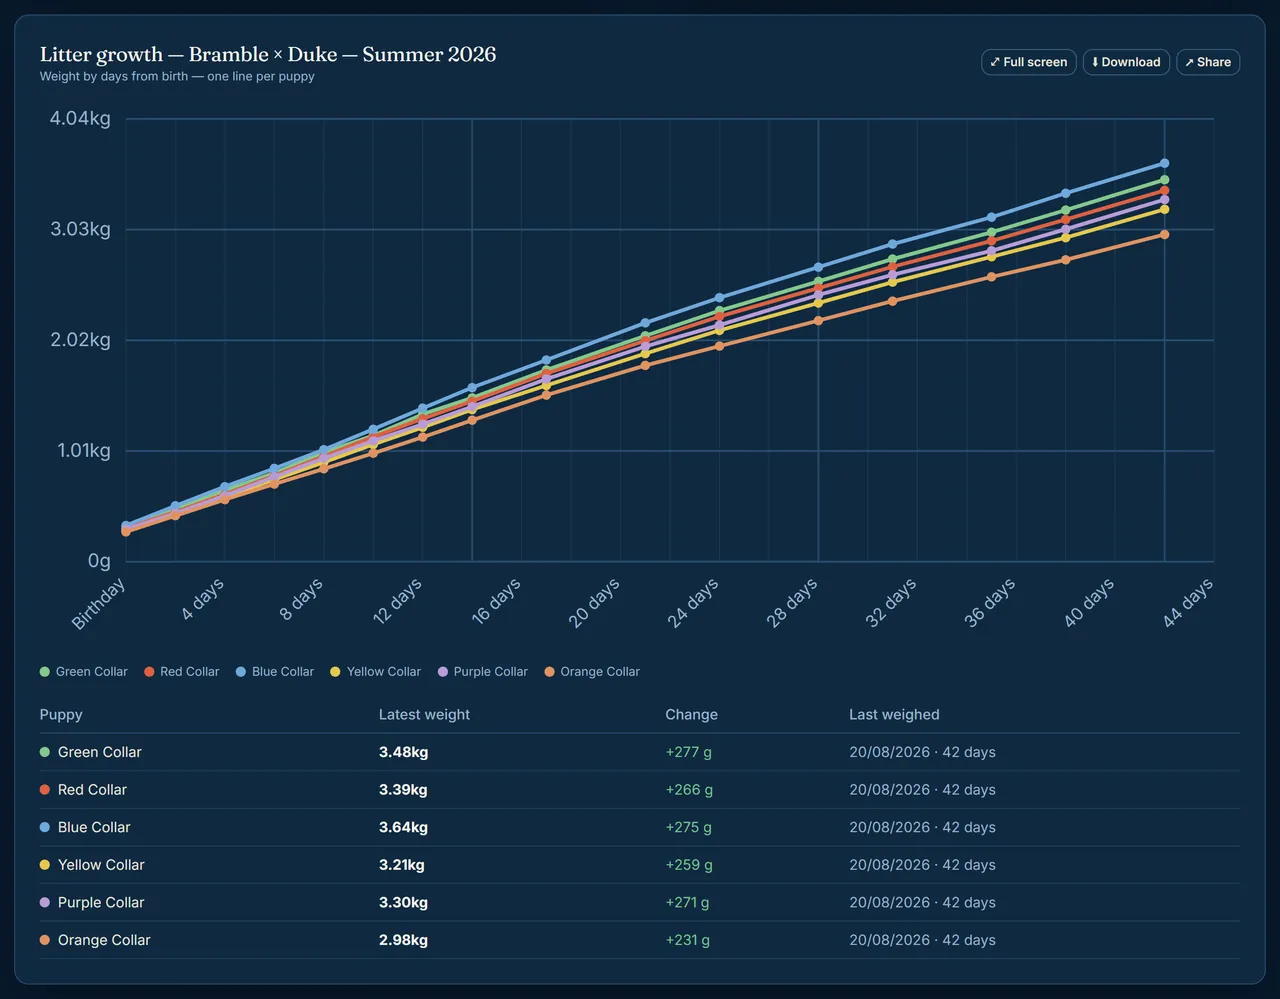Hide Blue Collar line via the legend

pos(275,672)
